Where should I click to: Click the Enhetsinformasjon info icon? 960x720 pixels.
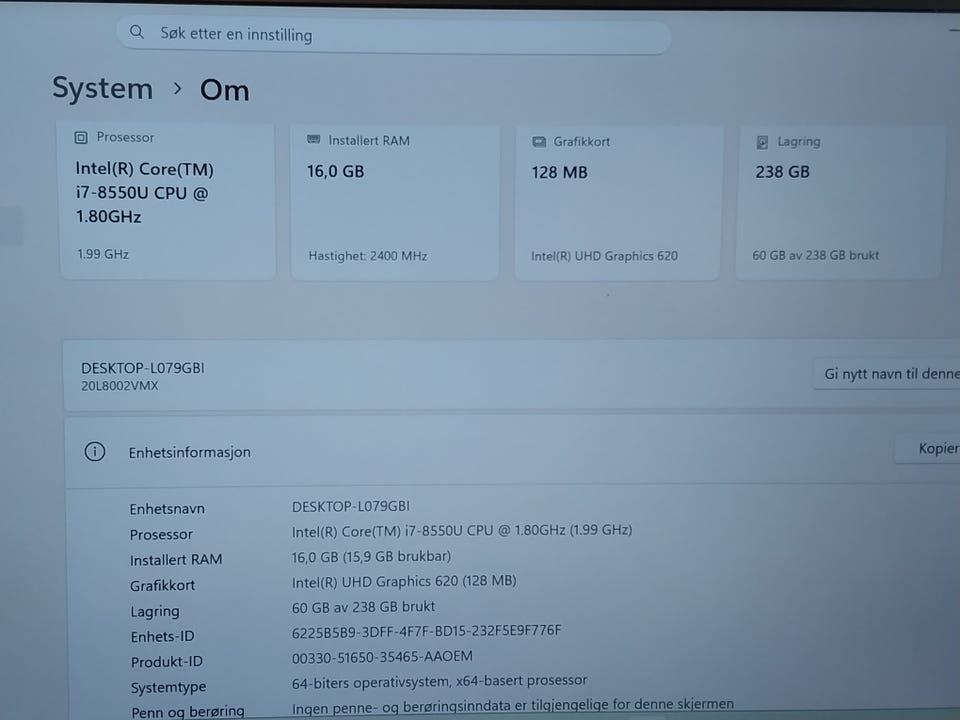point(94,452)
